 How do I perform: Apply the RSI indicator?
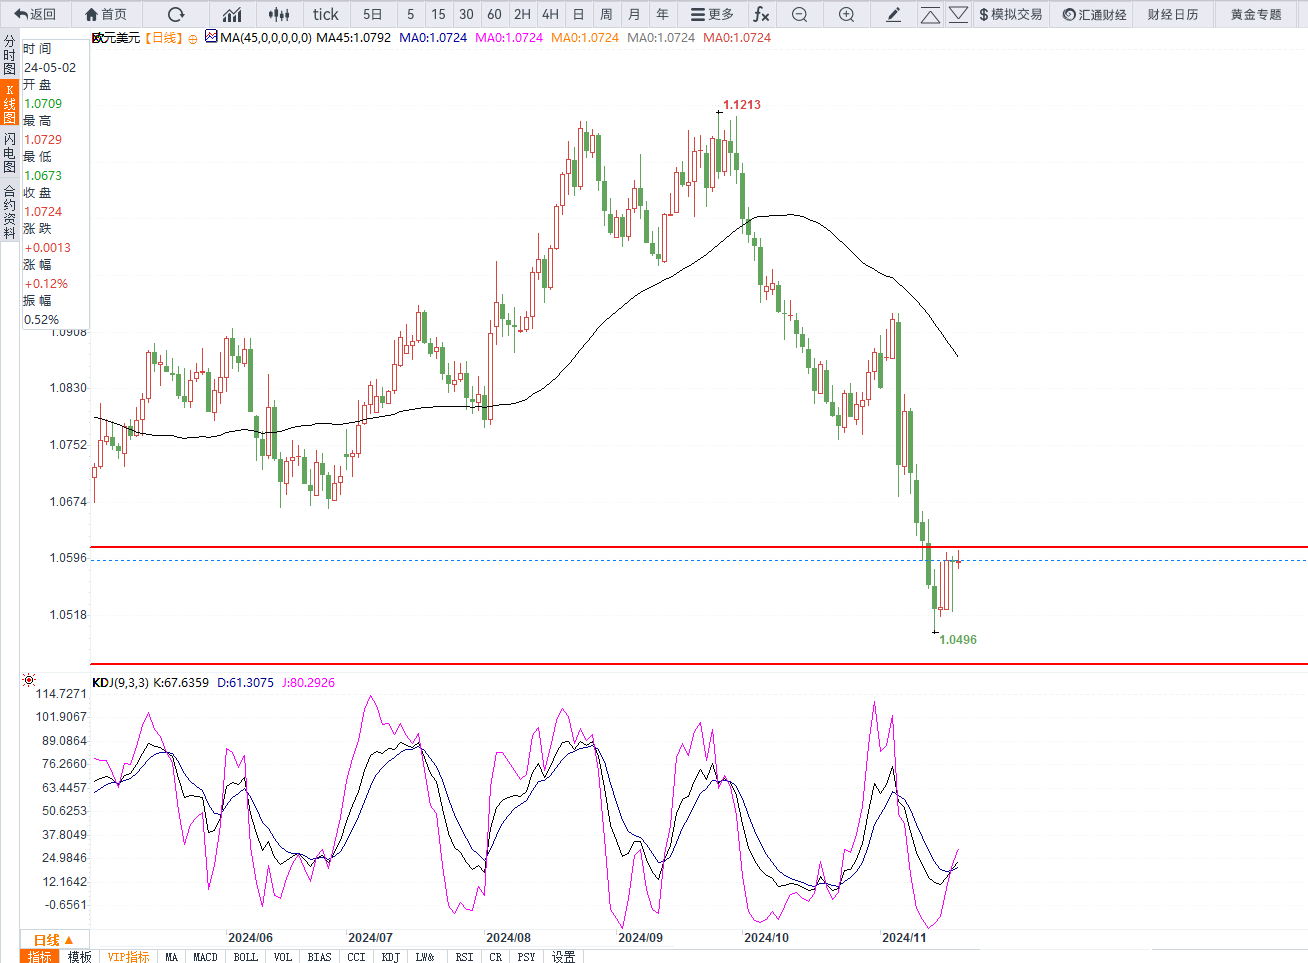click(464, 957)
